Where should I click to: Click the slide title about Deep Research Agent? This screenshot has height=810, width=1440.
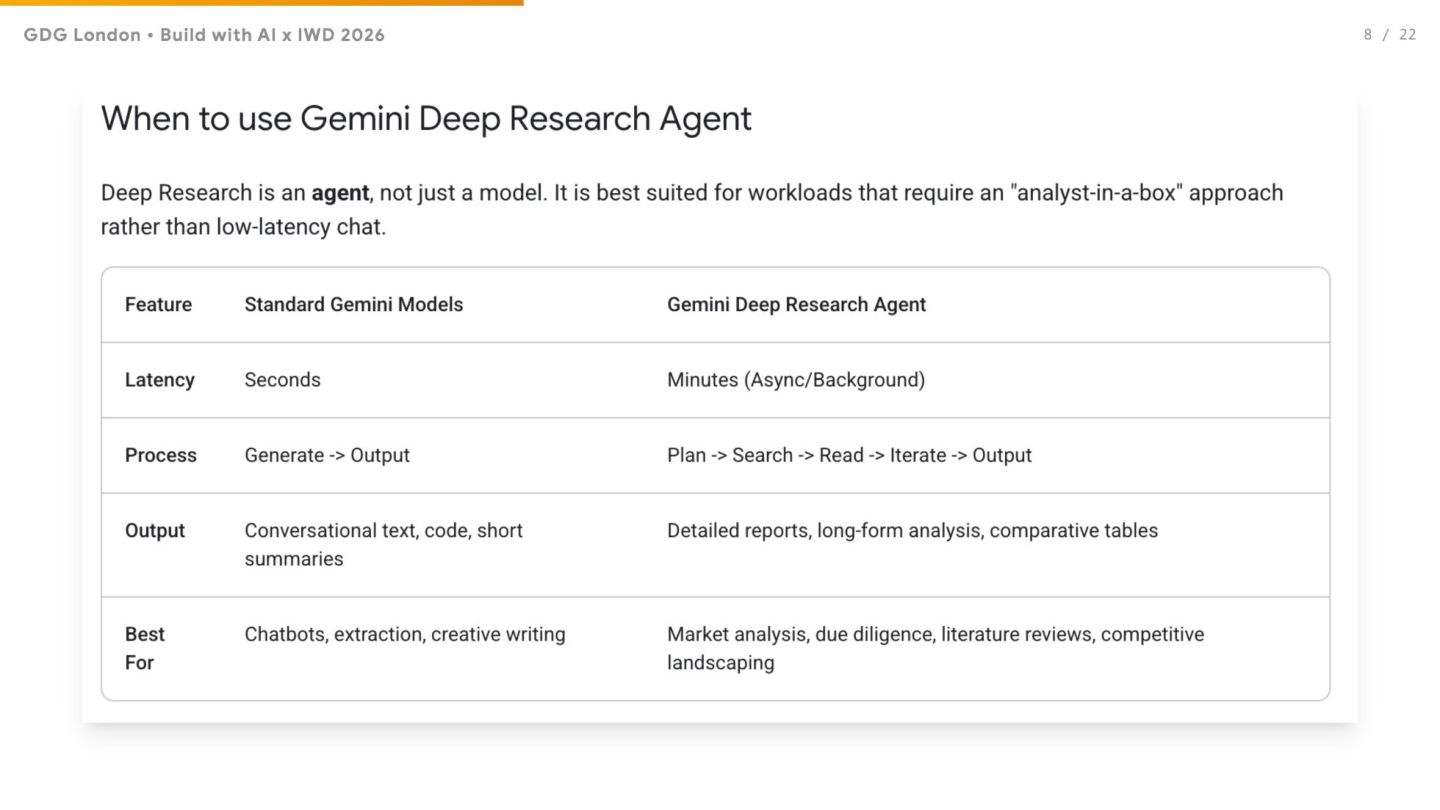point(426,119)
